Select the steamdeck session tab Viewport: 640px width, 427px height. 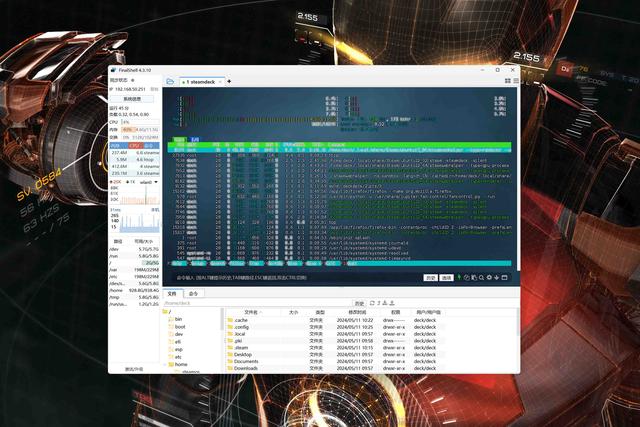tap(201, 82)
